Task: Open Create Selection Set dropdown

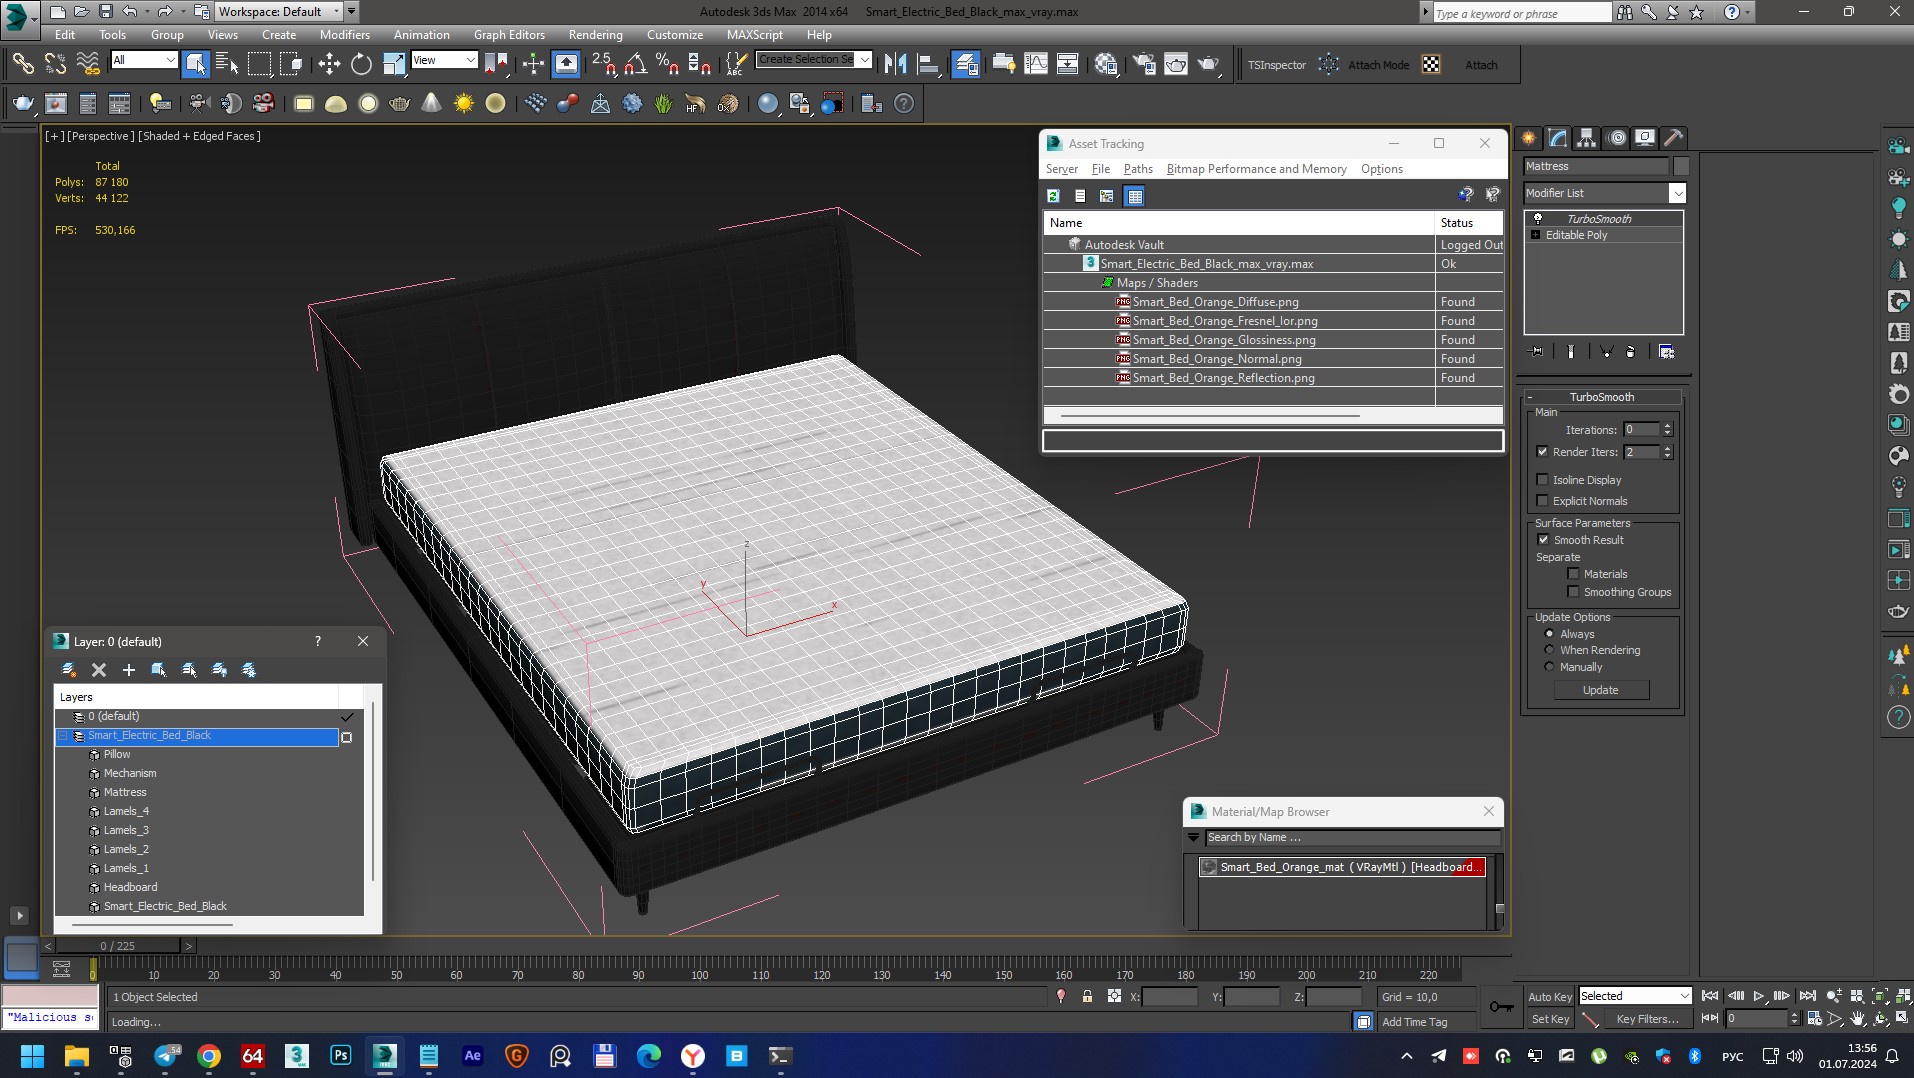Action: 865,59
